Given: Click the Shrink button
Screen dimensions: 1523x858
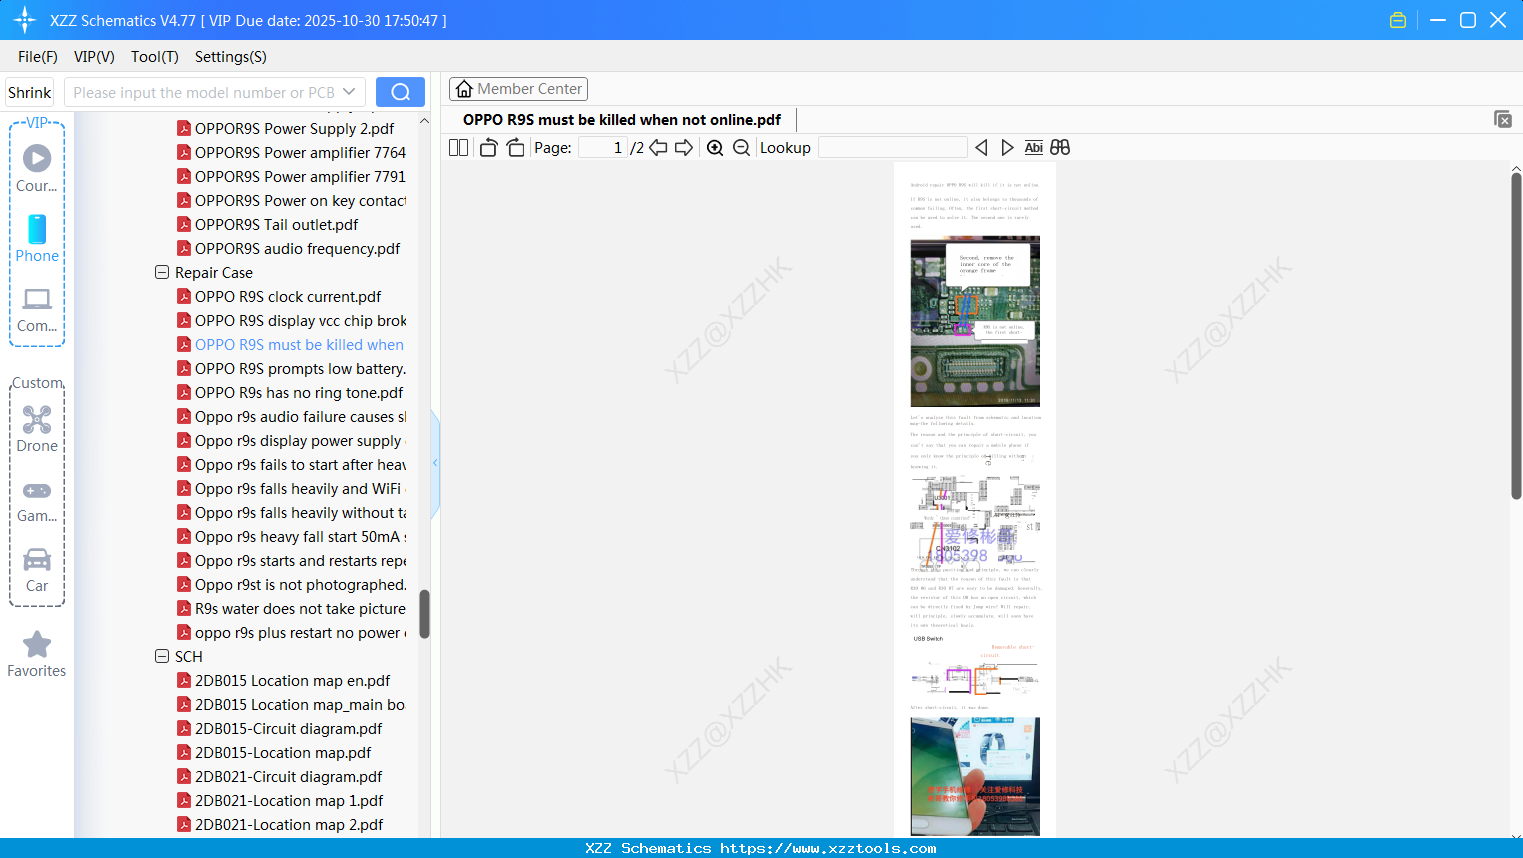Looking at the screenshot, I should point(30,92).
